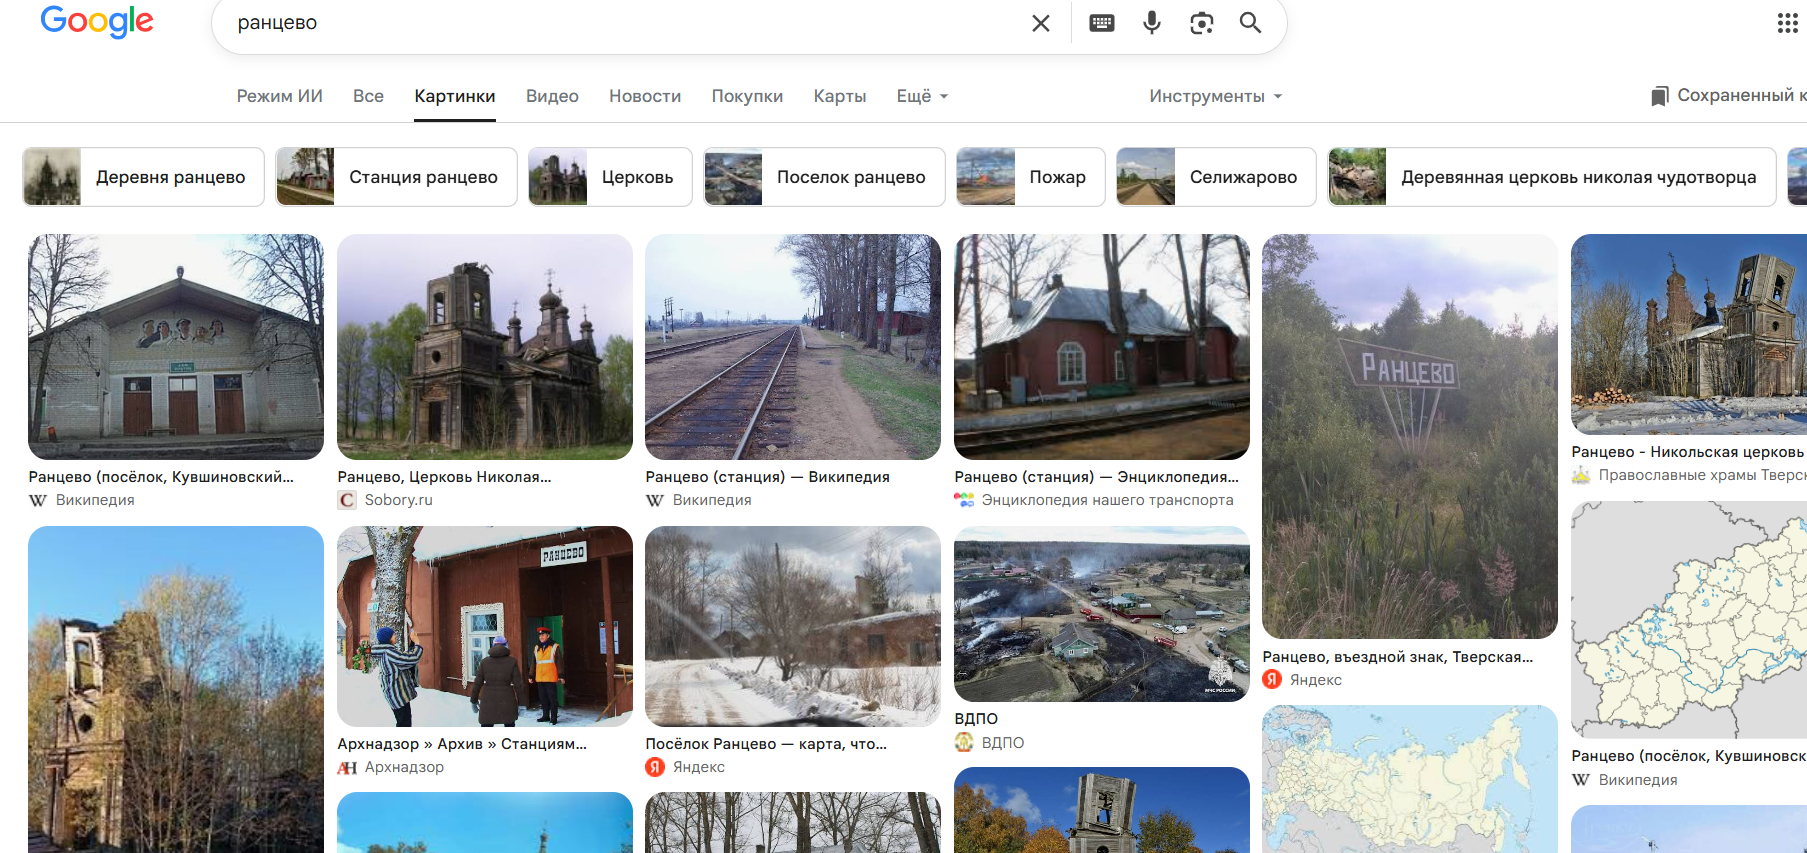Open link Ранцево (посёлок, Кувшиновский… under mural photo
The image size is (1807, 853).
coord(161,477)
